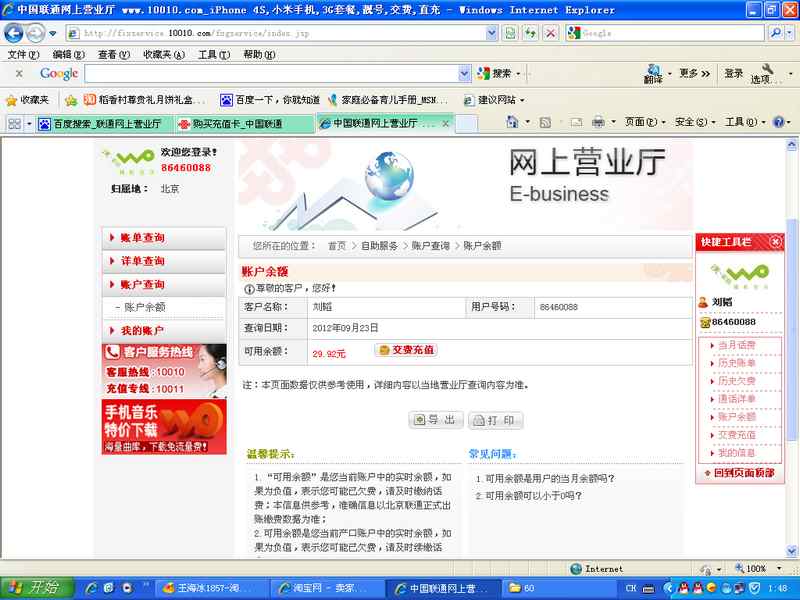Expand the 账单查询 sidebar section
800x600 pixels.
click(x=164, y=238)
